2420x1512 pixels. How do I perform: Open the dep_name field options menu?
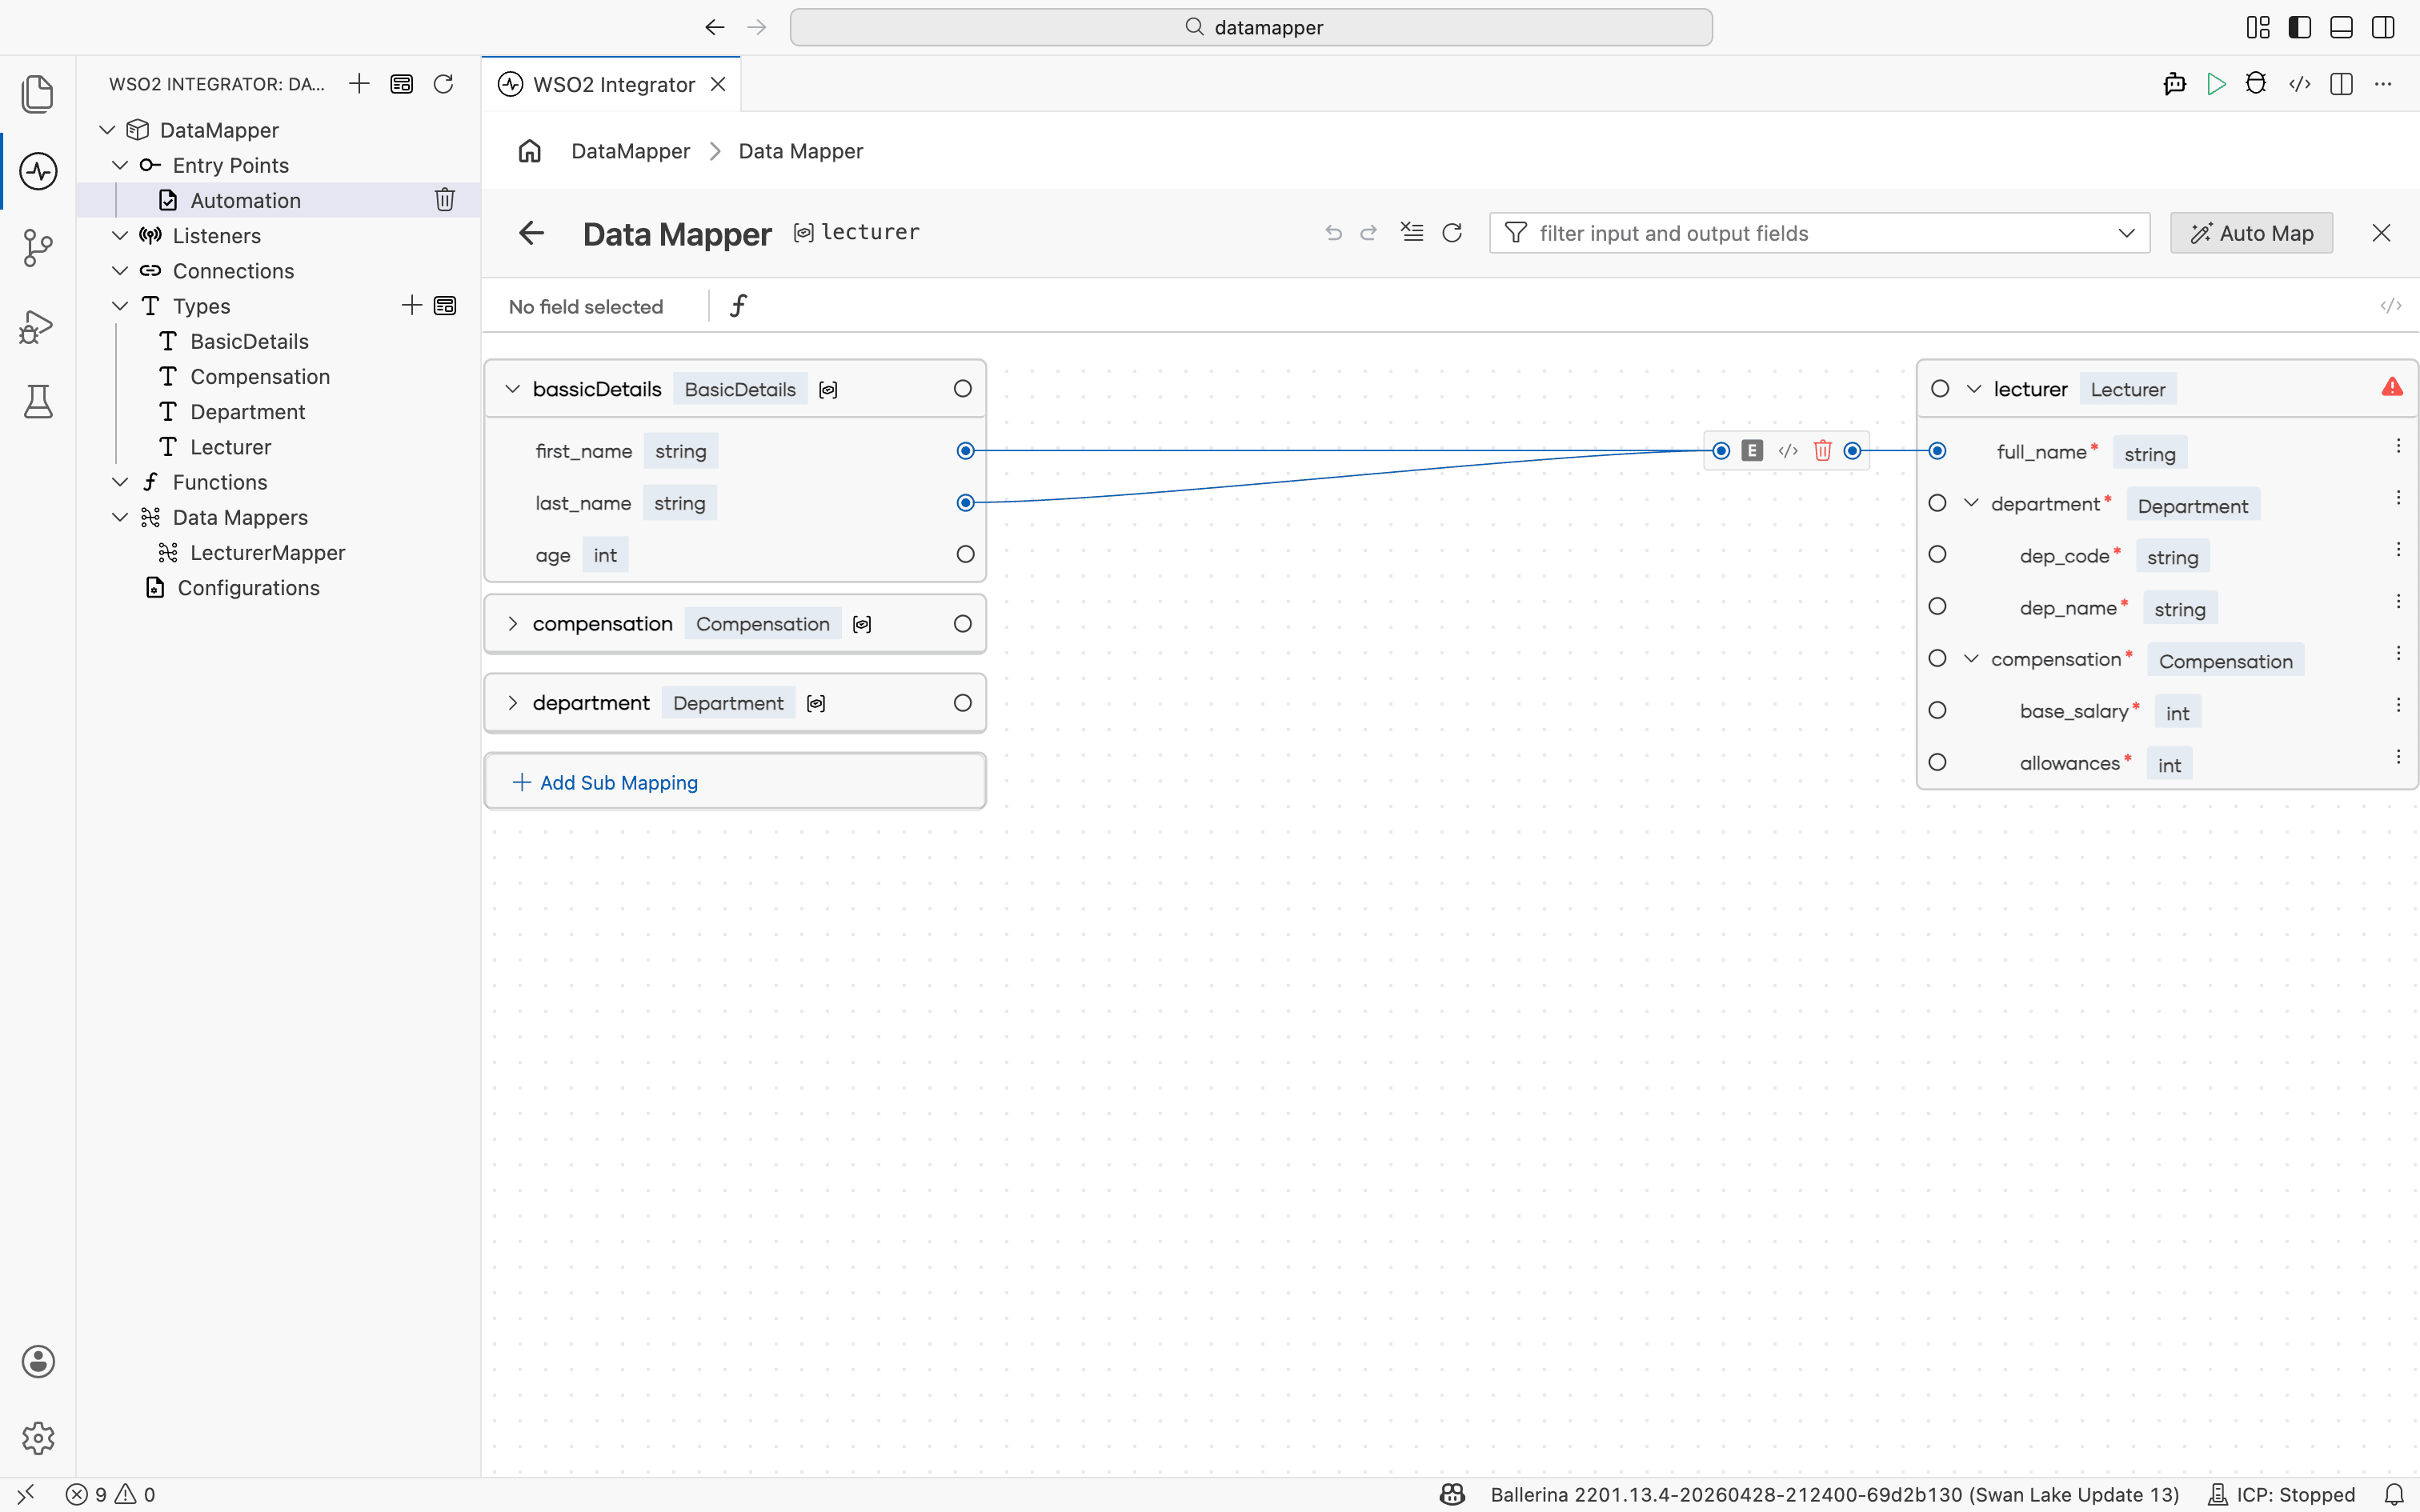coord(2398,601)
